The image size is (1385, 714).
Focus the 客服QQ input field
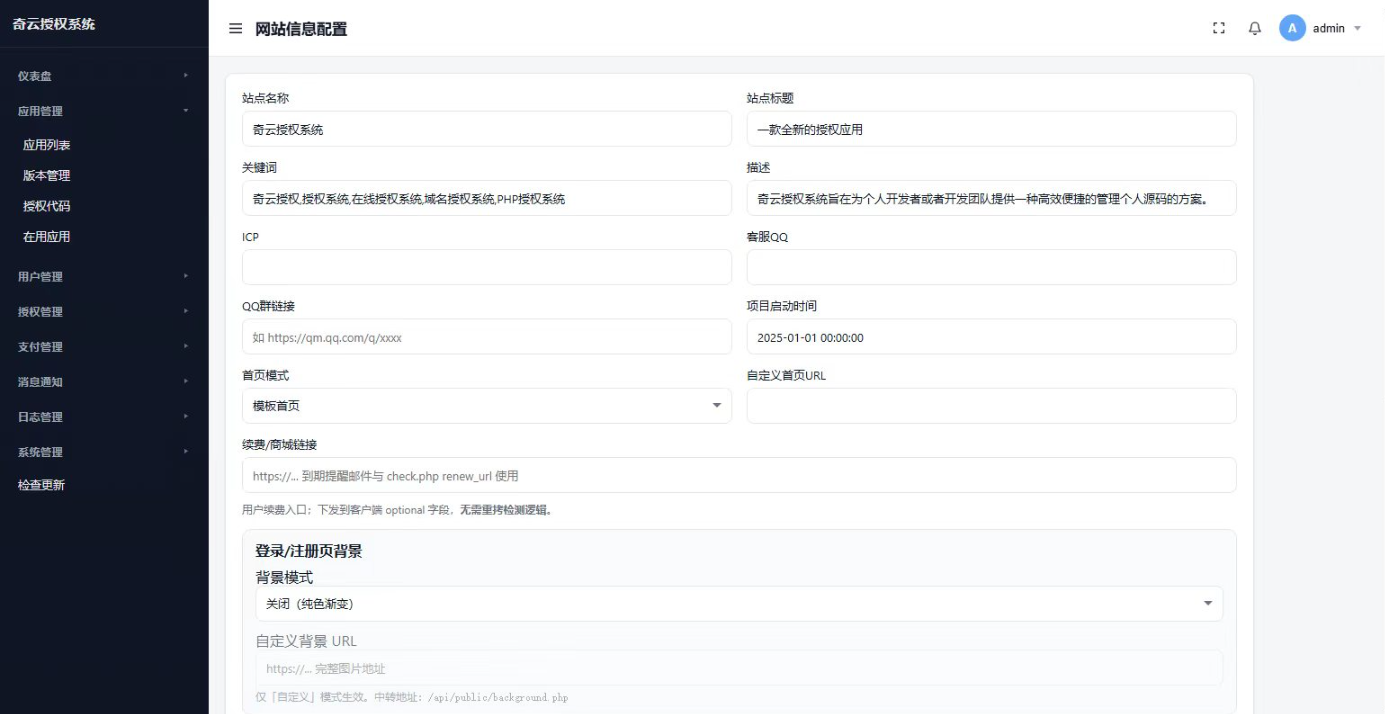(x=991, y=267)
